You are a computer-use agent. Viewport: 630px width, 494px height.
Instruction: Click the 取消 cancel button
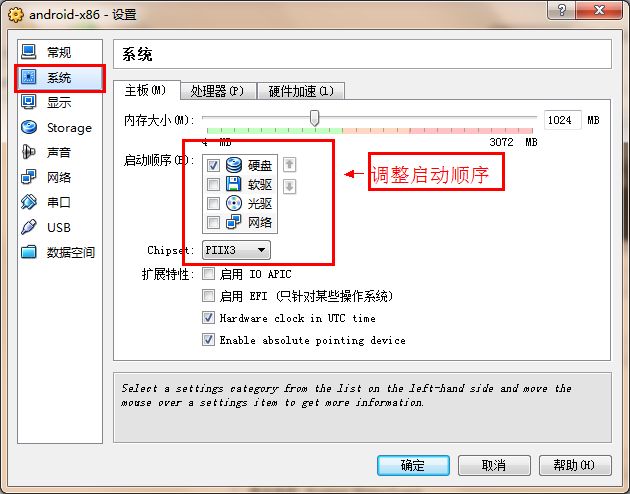pos(494,465)
